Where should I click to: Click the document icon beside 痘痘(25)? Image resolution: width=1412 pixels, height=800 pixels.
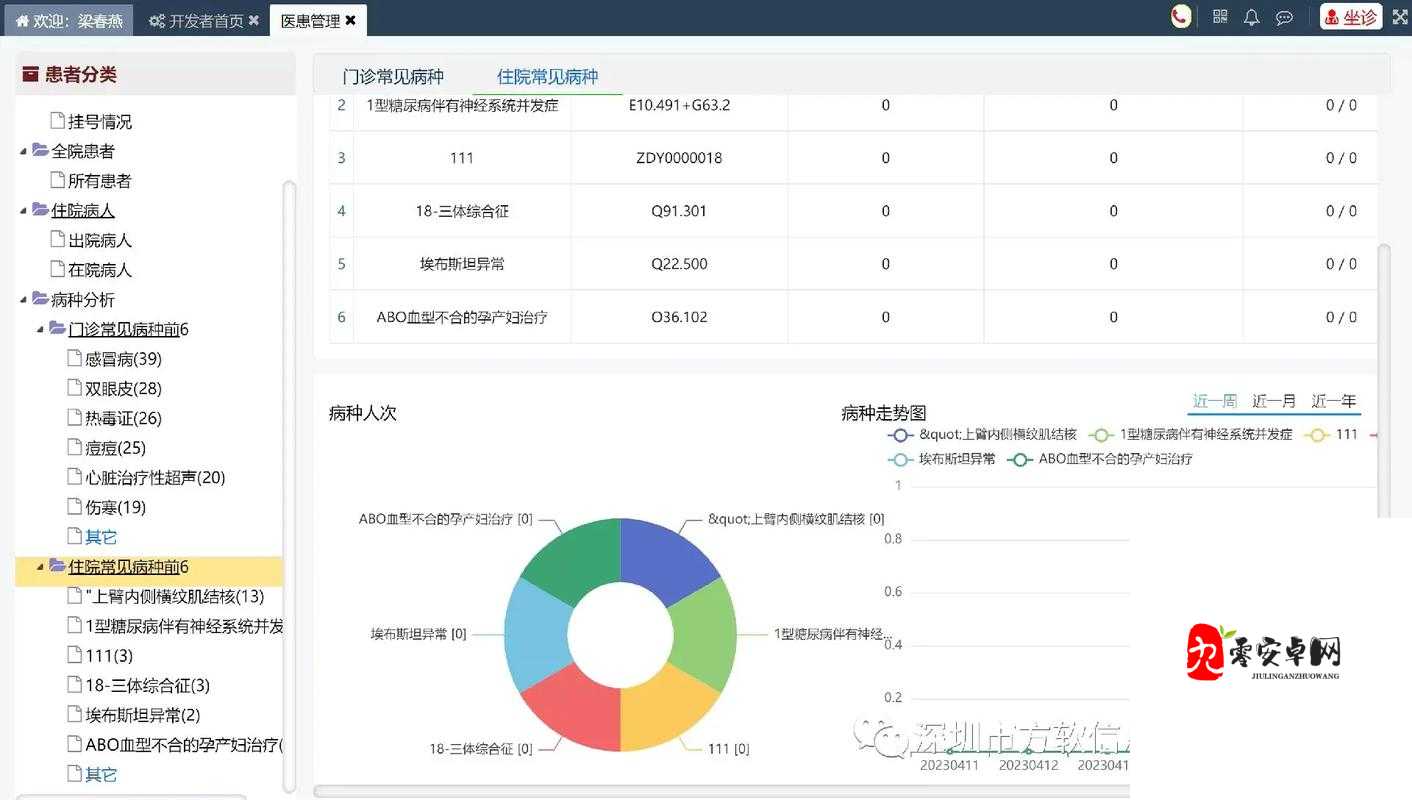coord(75,447)
